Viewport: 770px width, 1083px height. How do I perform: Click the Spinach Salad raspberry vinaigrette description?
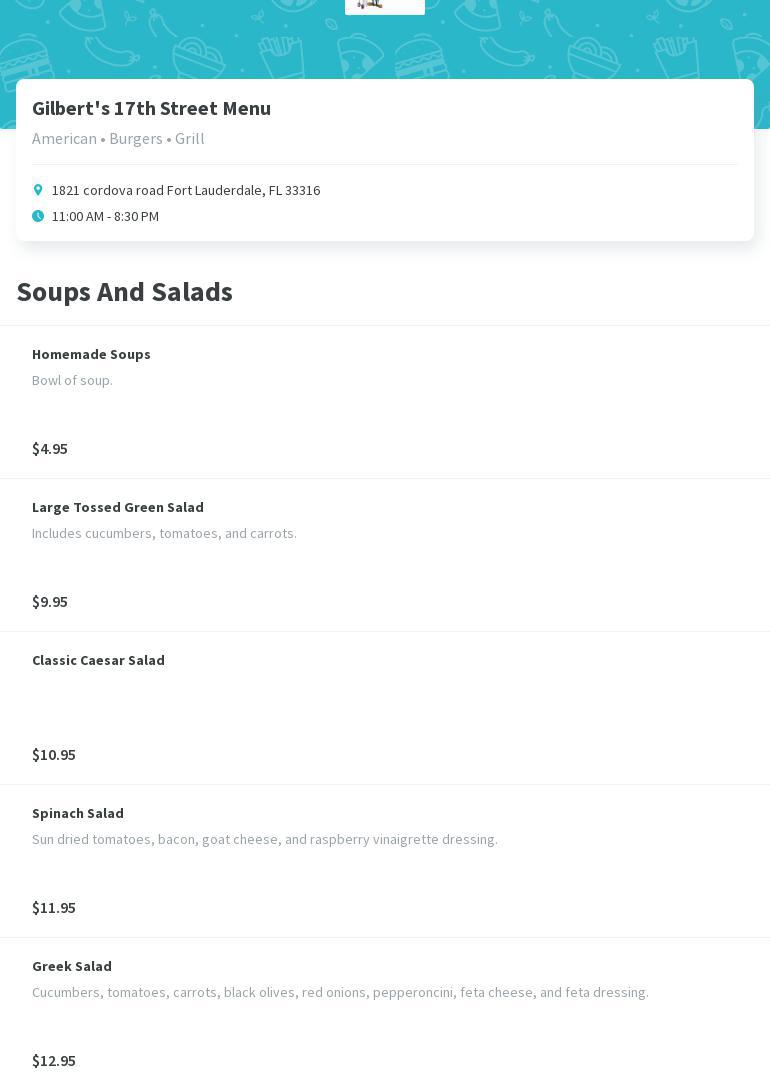click(265, 839)
